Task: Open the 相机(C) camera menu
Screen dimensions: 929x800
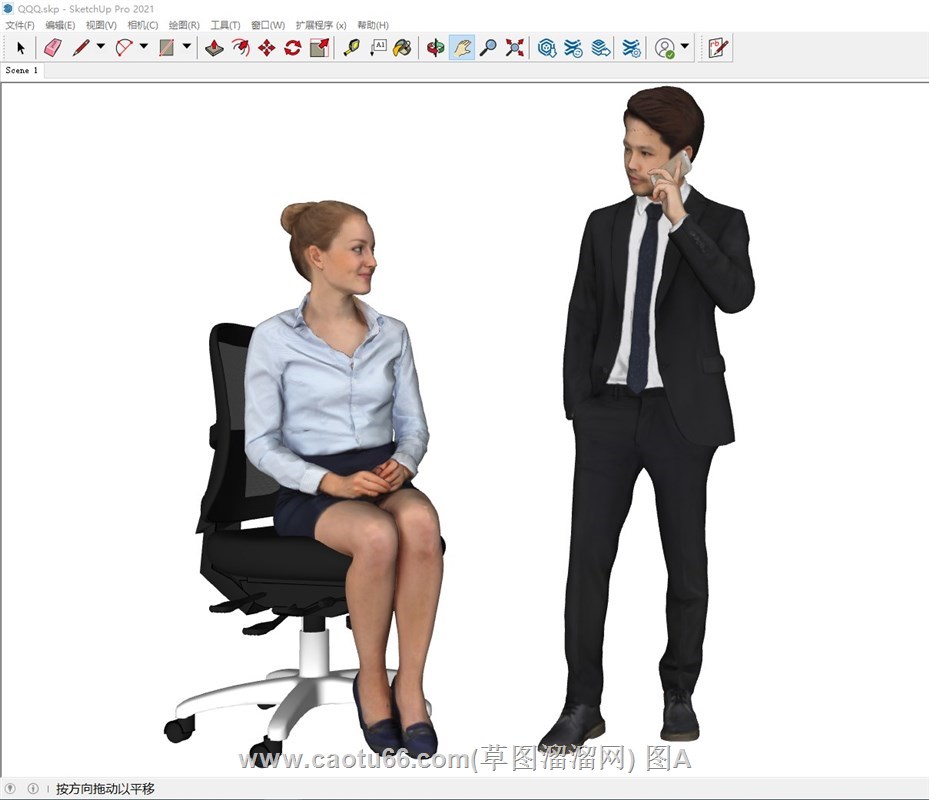Action: [x=143, y=25]
